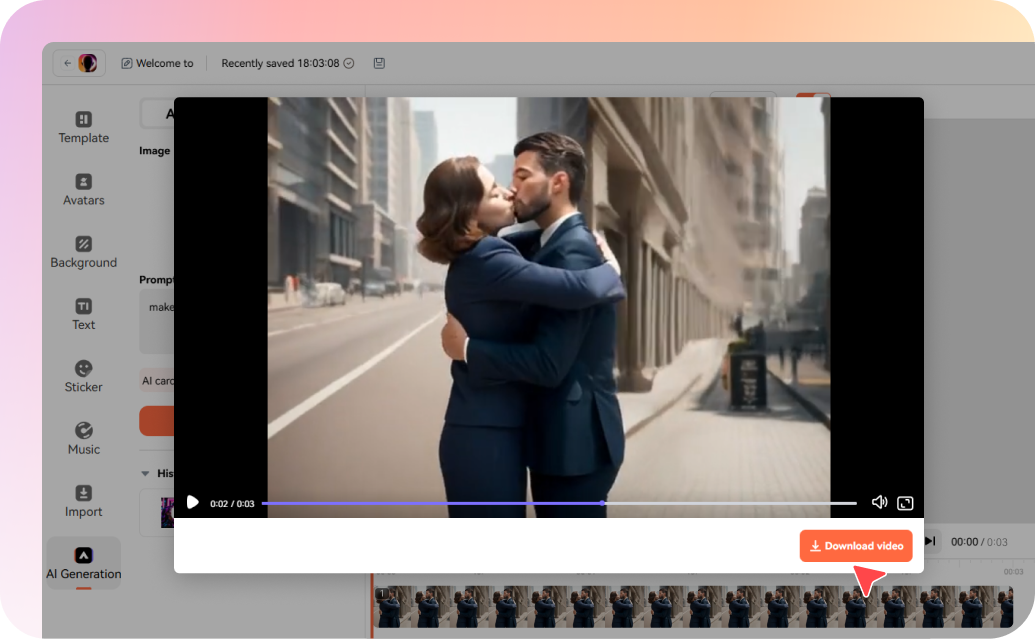Skip to next frame in timeline controls

(x=930, y=541)
